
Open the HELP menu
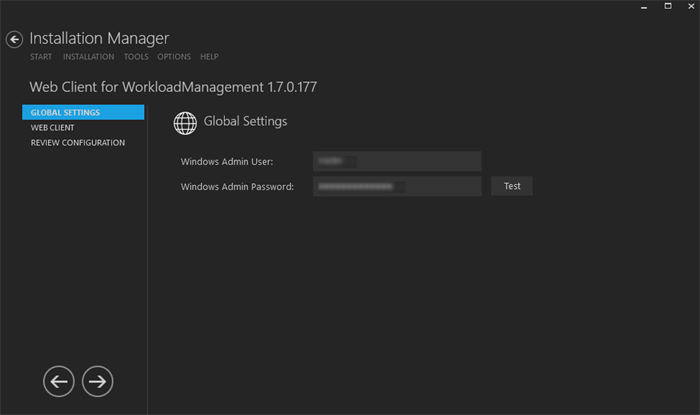coord(209,57)
